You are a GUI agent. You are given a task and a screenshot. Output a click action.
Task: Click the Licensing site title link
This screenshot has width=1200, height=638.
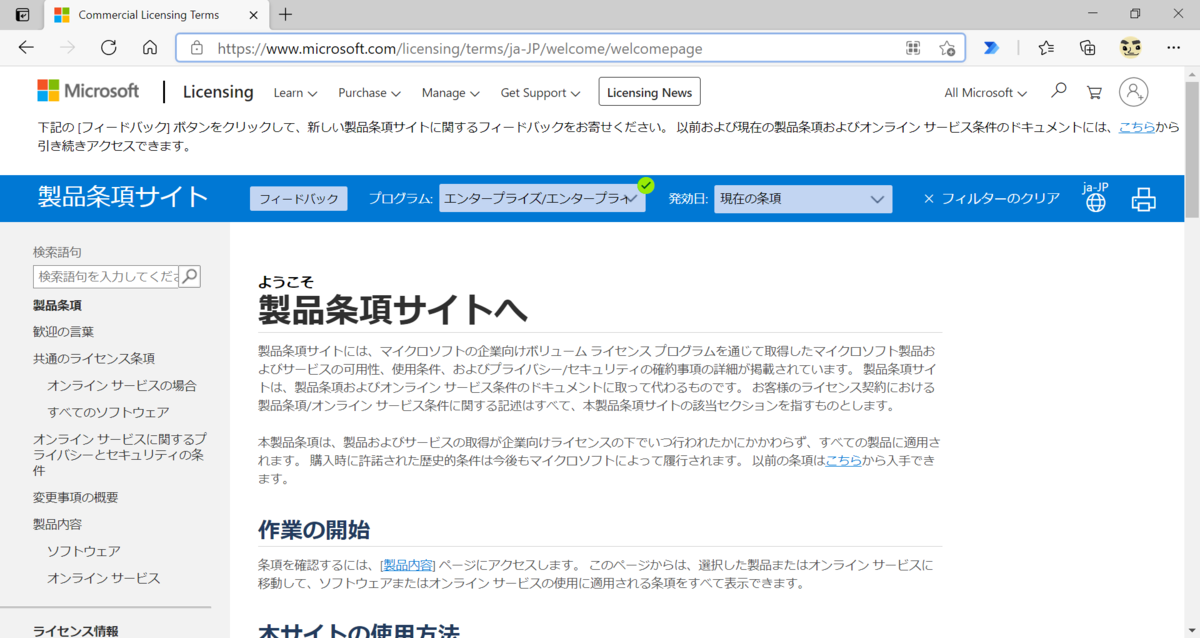coord(218,92)
